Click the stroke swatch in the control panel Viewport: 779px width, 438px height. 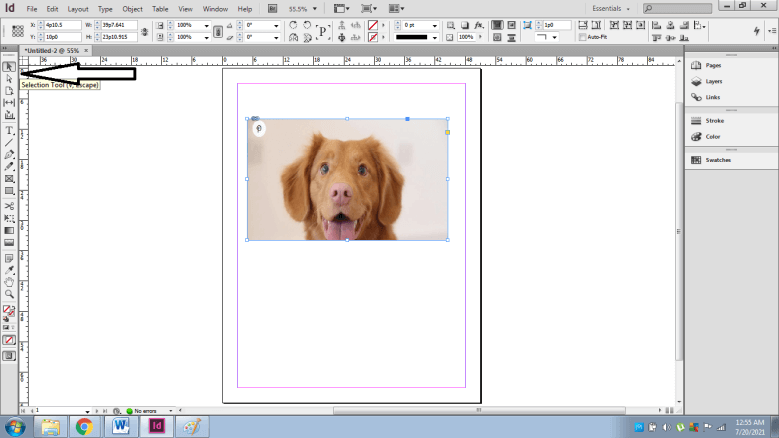(373, 37)
